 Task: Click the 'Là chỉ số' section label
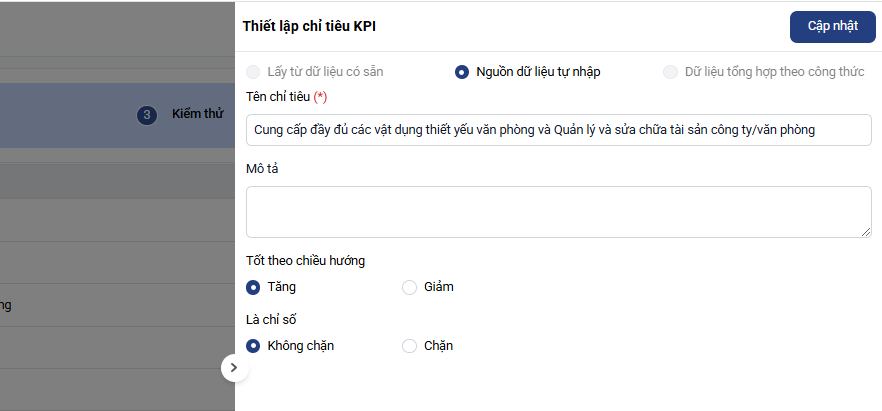coord(271,320)
